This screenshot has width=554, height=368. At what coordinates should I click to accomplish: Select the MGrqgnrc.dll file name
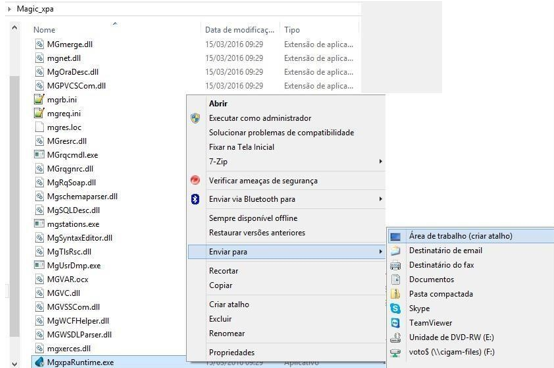click(x=70, y=169)
